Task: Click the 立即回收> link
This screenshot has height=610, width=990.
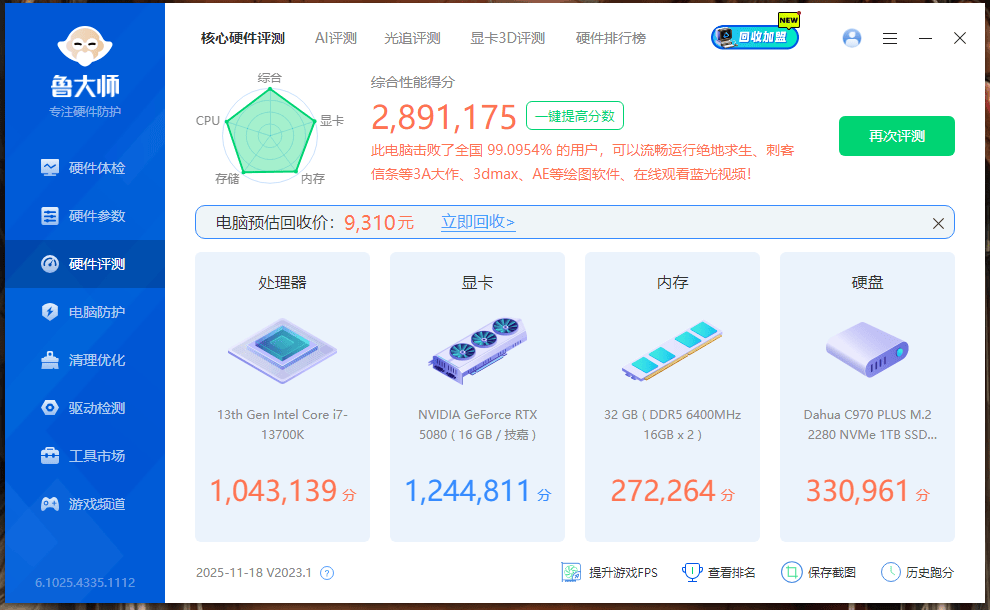Action: click(478, 222)
